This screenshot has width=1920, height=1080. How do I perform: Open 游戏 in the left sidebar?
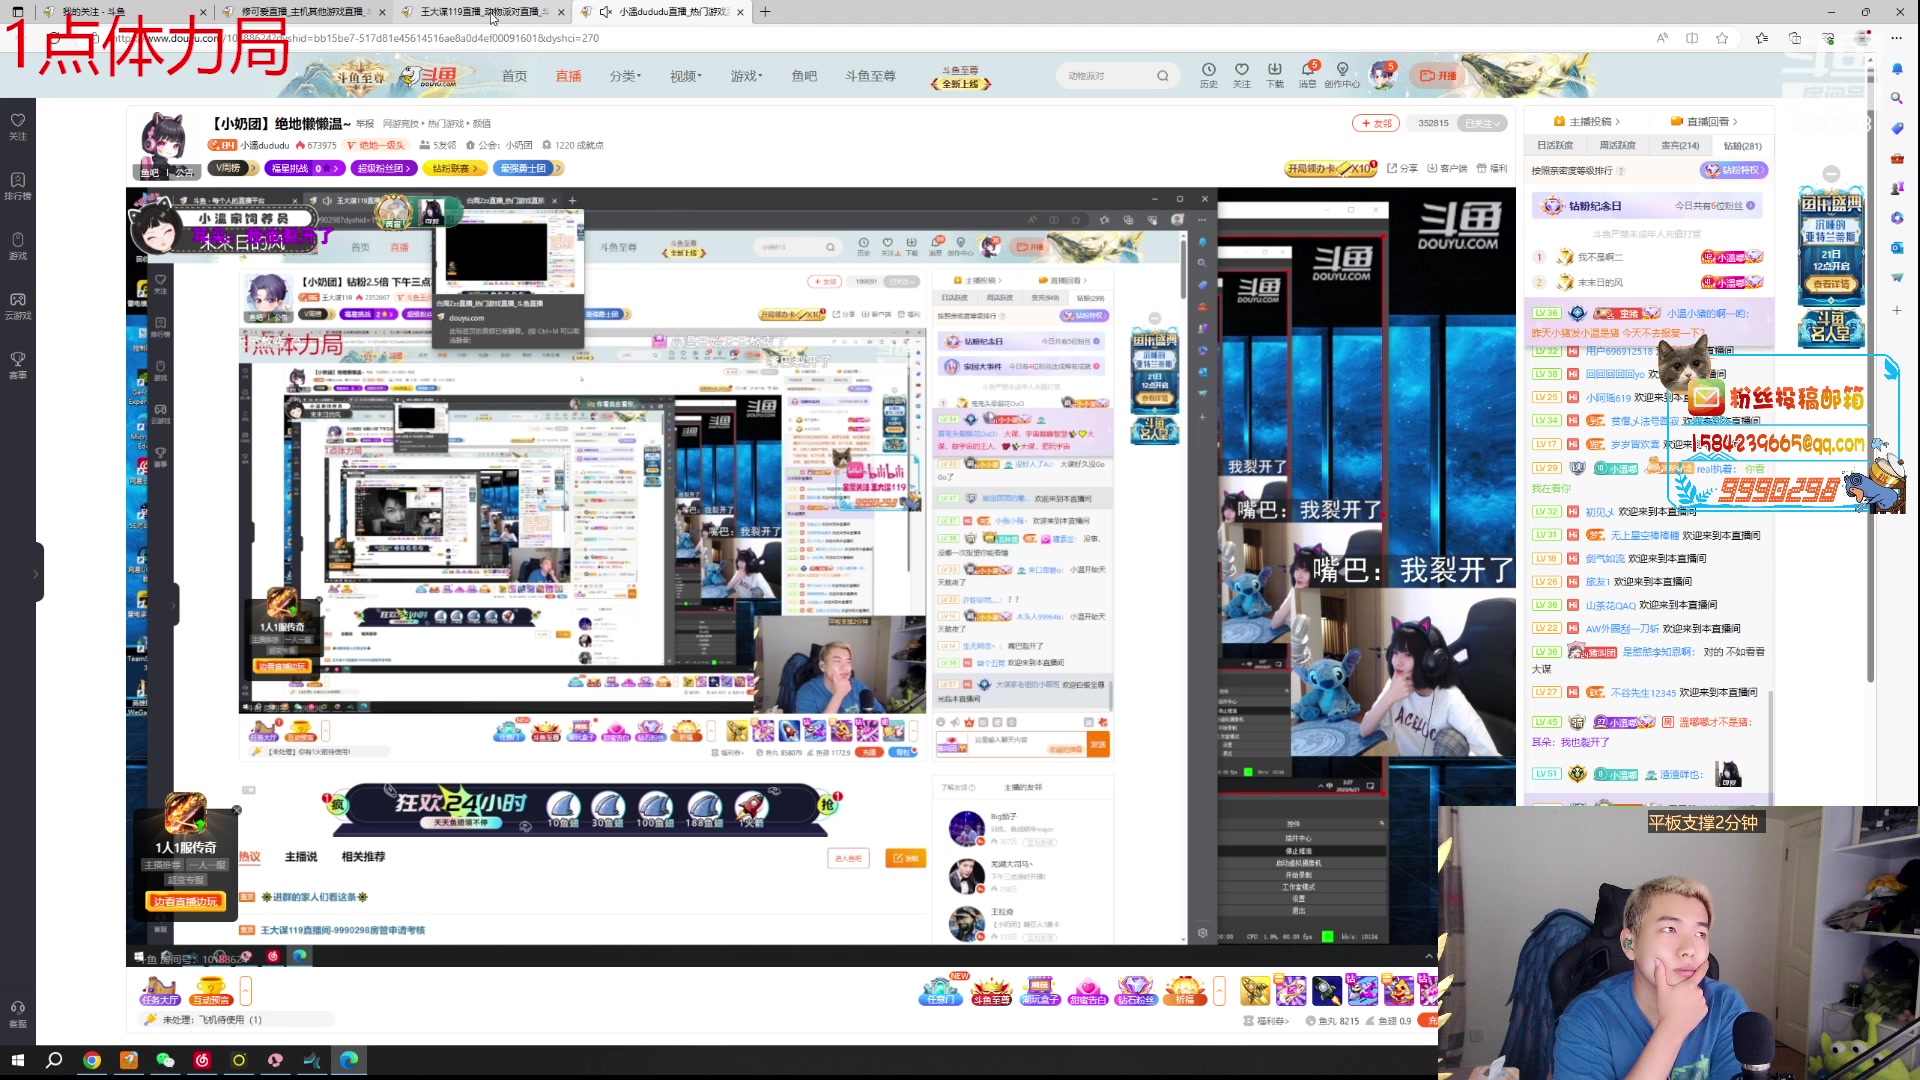coord(18,246)
